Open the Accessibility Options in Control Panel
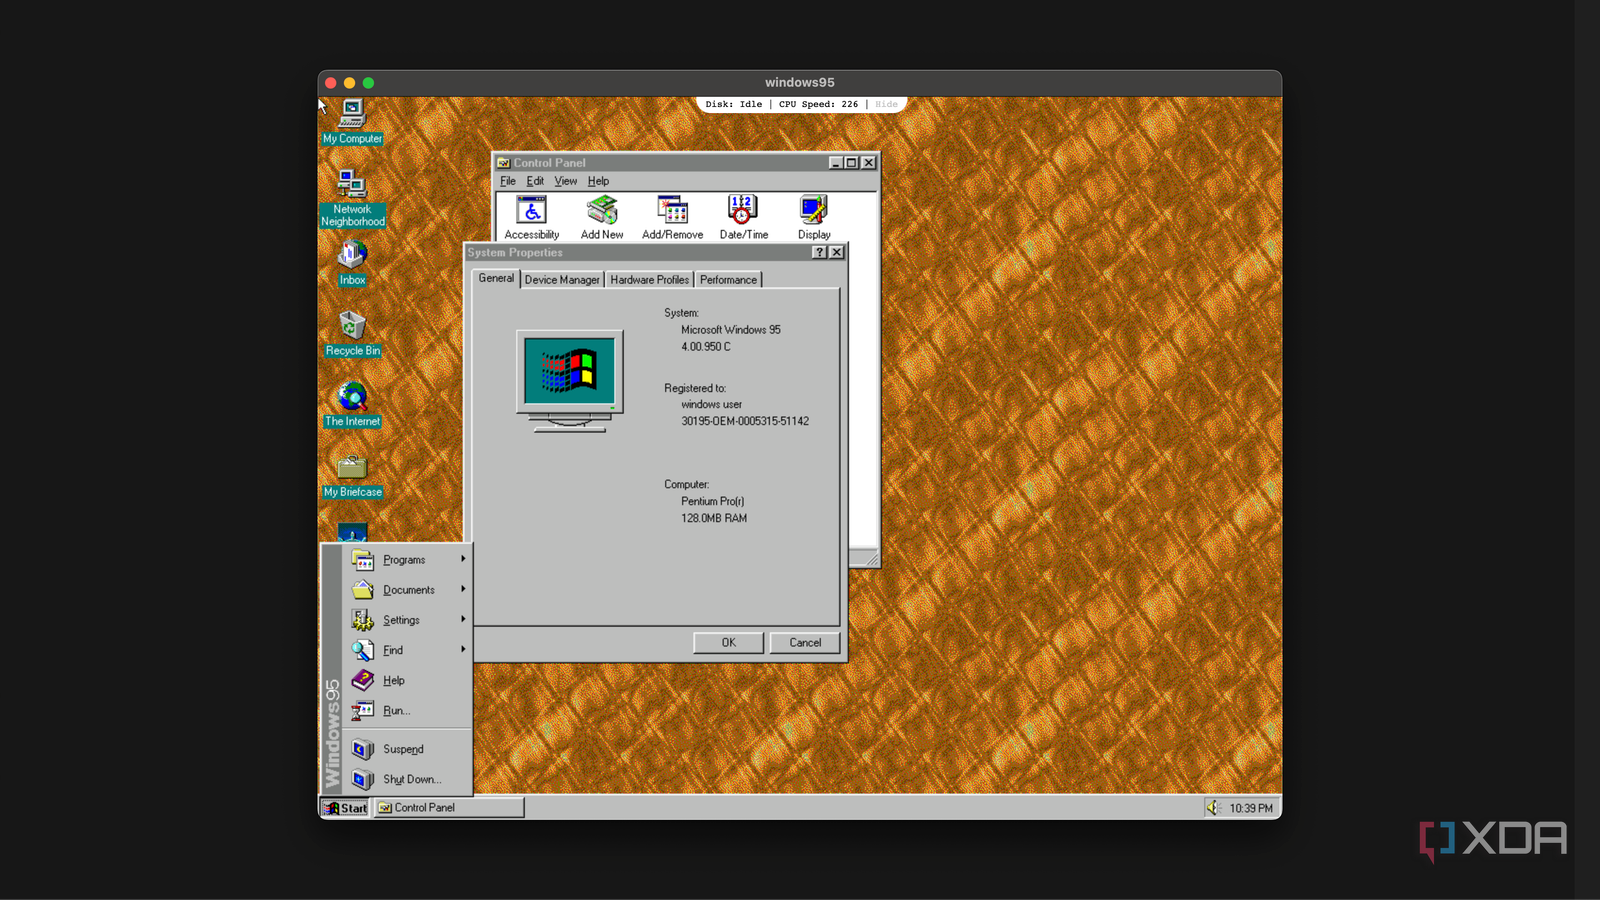Viewport: 1600px width, 900px height. [531, 210]
